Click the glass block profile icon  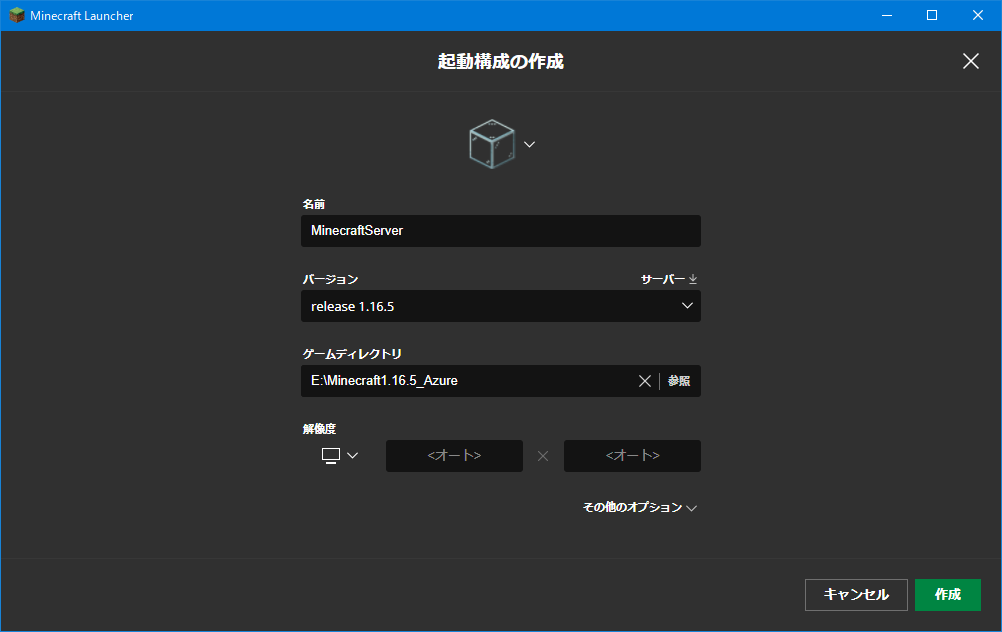click(x=491, y=144)
